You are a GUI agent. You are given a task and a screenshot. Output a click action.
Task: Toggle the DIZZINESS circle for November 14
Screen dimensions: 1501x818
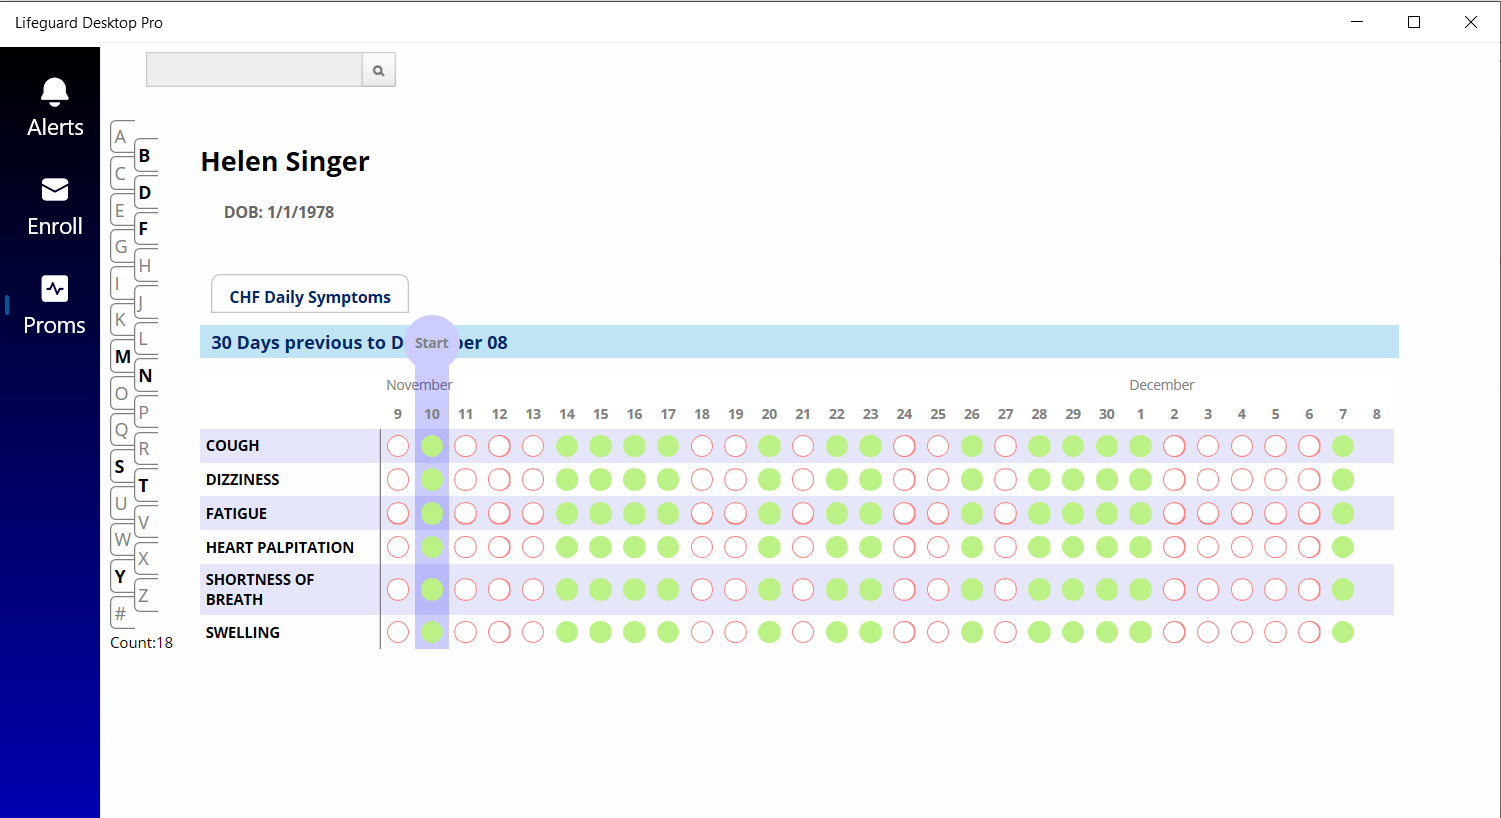567,479
